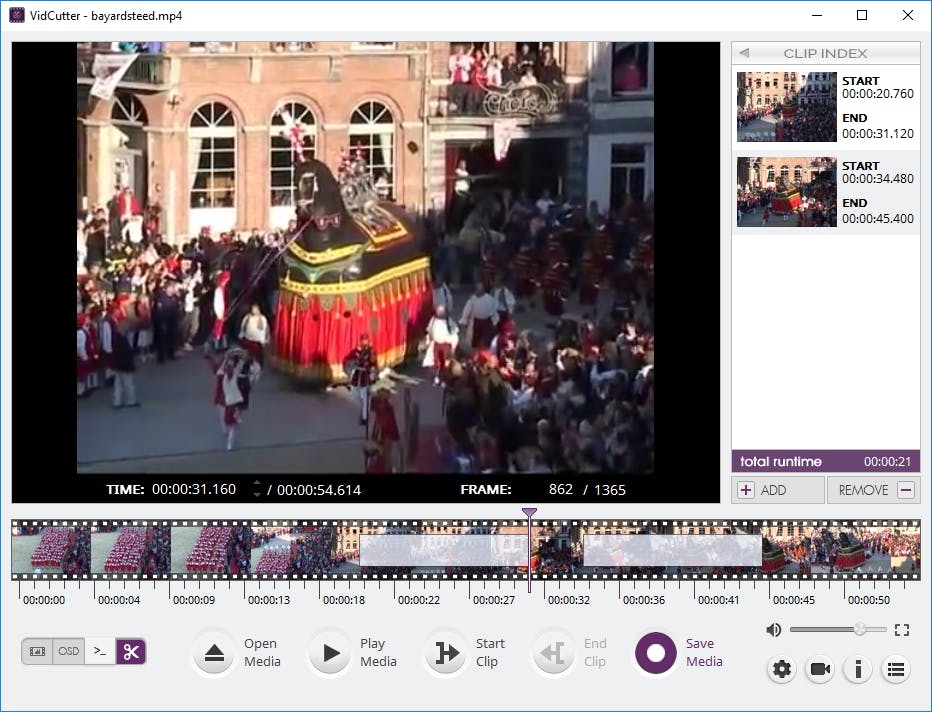Toggle the OSD on-screen display button
The height and width of the screenshot is (712, 932).
(68, 651)
